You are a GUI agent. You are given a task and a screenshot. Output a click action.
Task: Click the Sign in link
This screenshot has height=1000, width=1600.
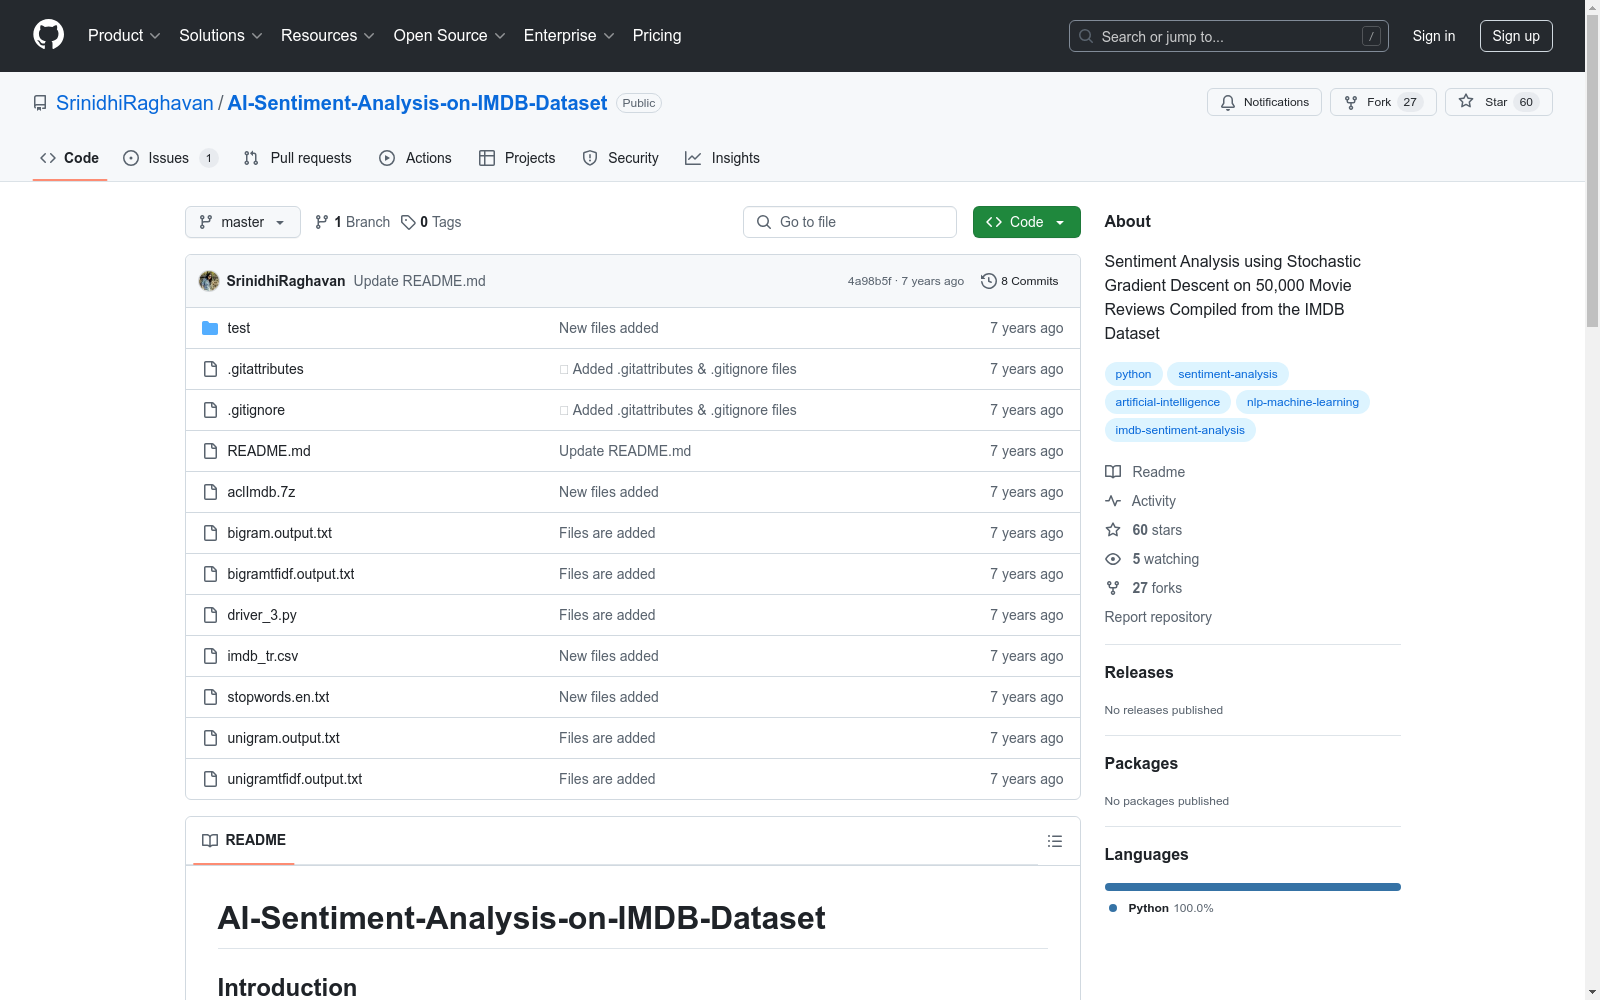[1434, 36]
